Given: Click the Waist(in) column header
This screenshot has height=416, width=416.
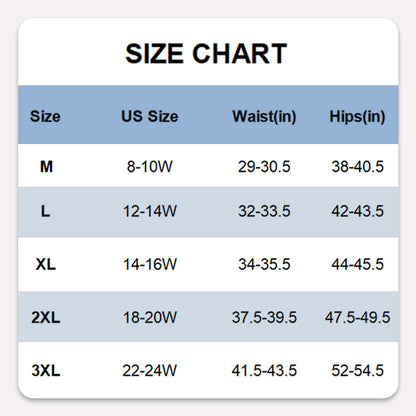Looking at the screenshot, I should [264, 117].
